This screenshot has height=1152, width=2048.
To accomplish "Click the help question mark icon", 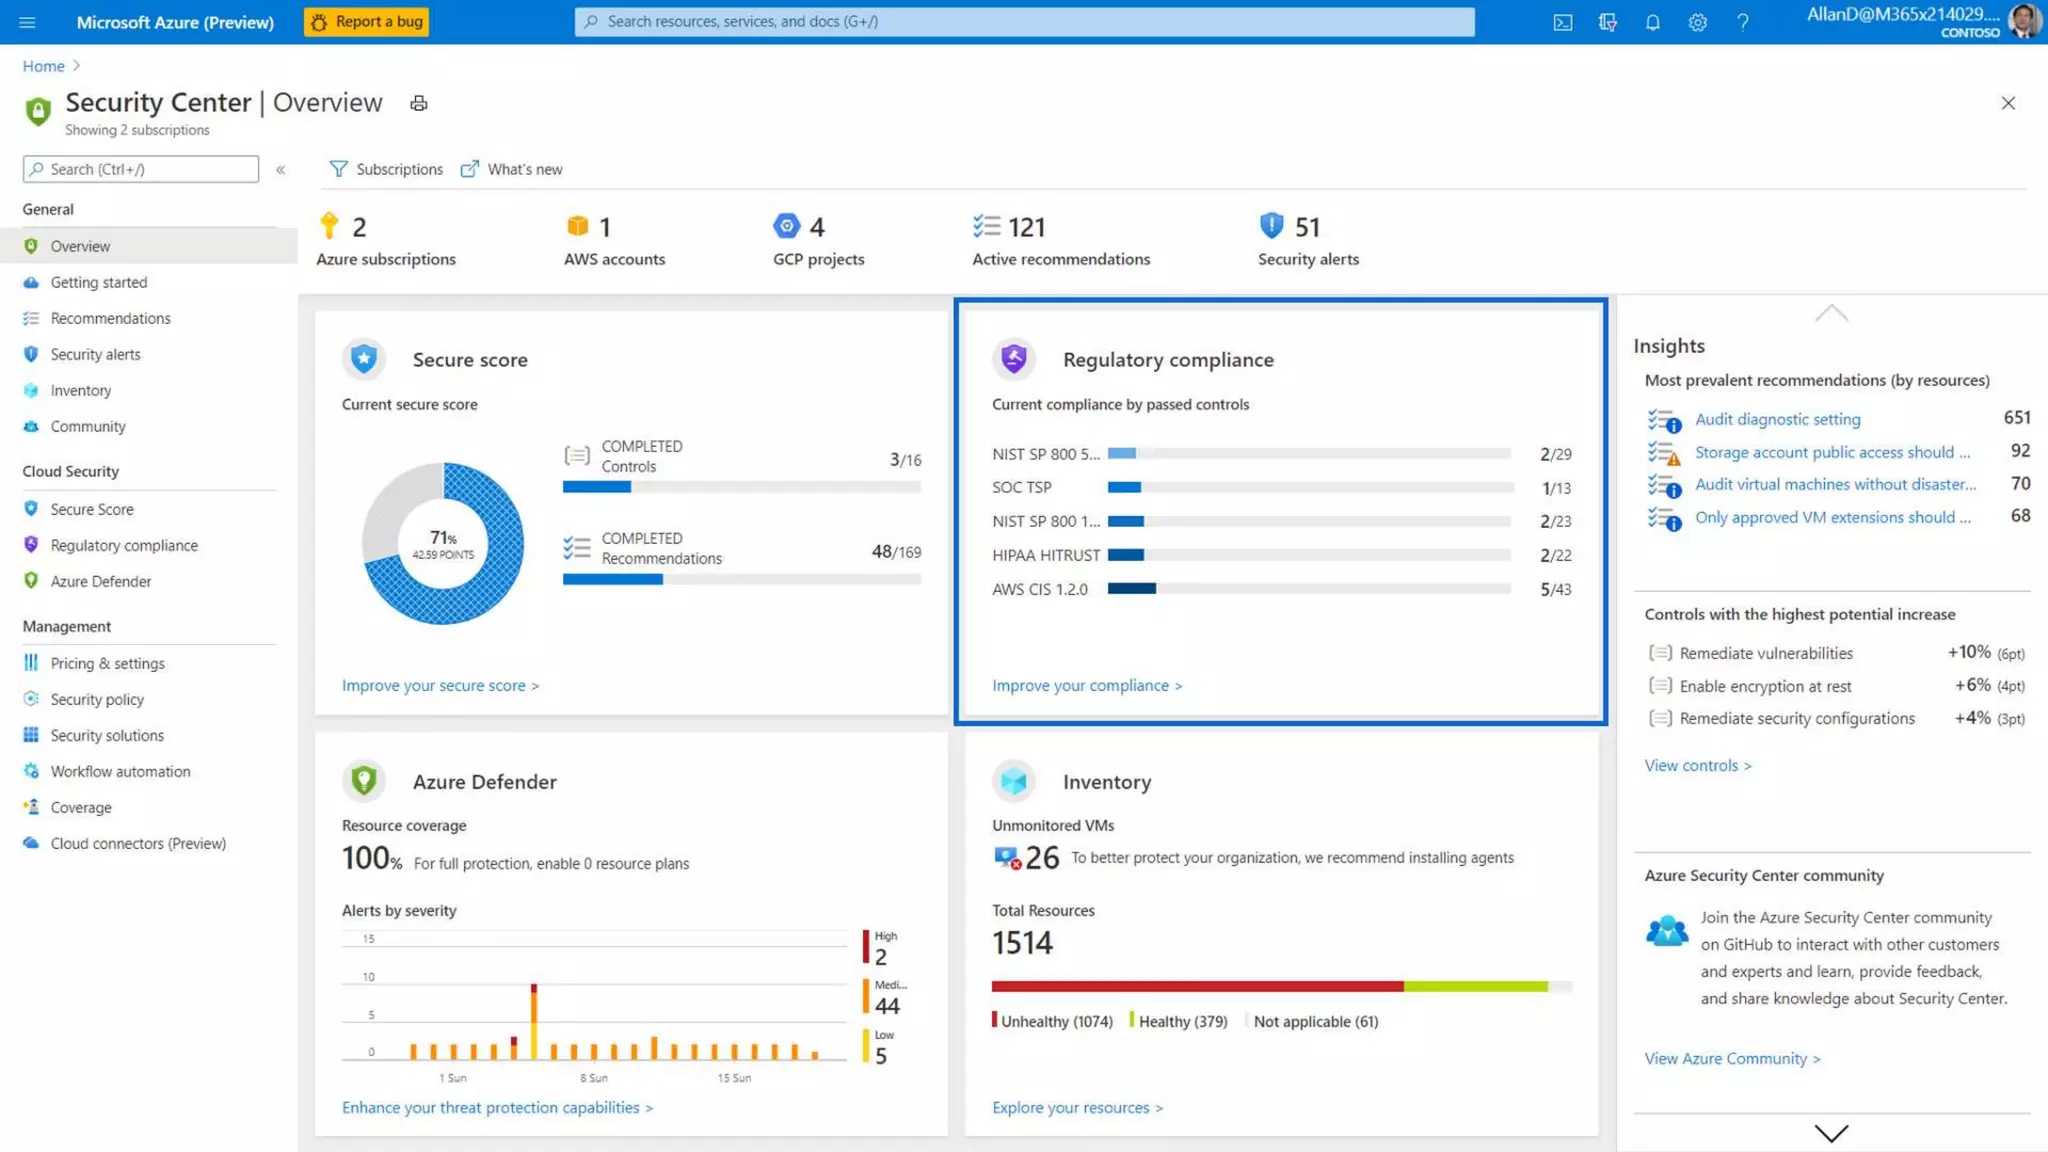I will [x=1742, y=22].
